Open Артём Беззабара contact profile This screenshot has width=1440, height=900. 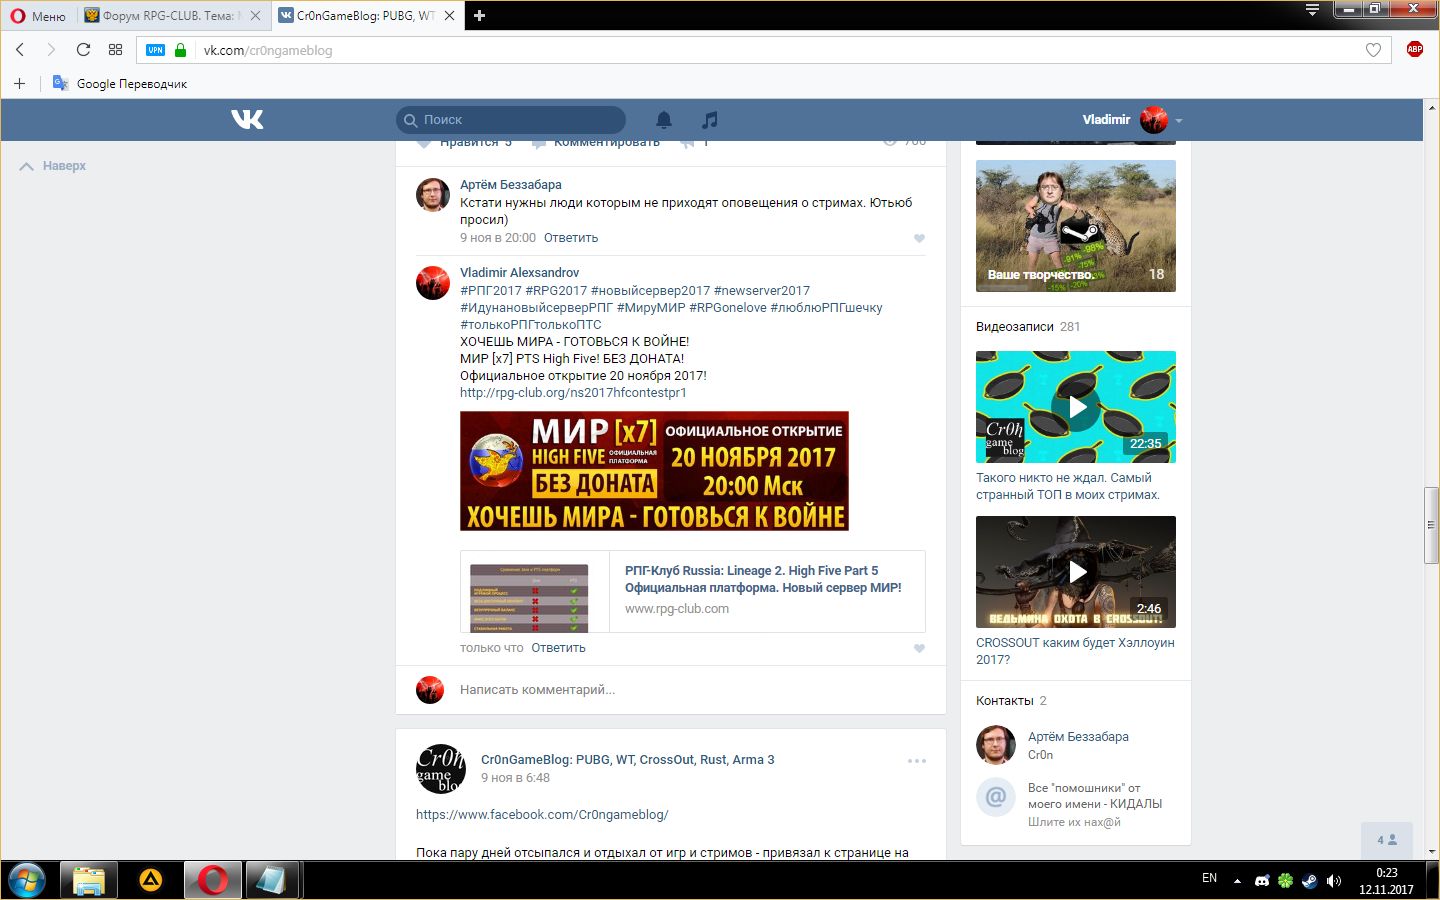click(1078, 737)
